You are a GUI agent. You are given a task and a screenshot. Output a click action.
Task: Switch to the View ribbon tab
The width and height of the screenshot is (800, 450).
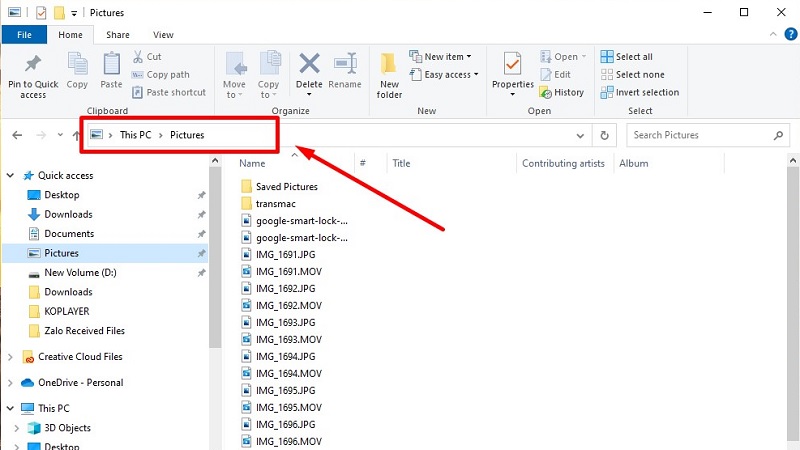[163, 35]
